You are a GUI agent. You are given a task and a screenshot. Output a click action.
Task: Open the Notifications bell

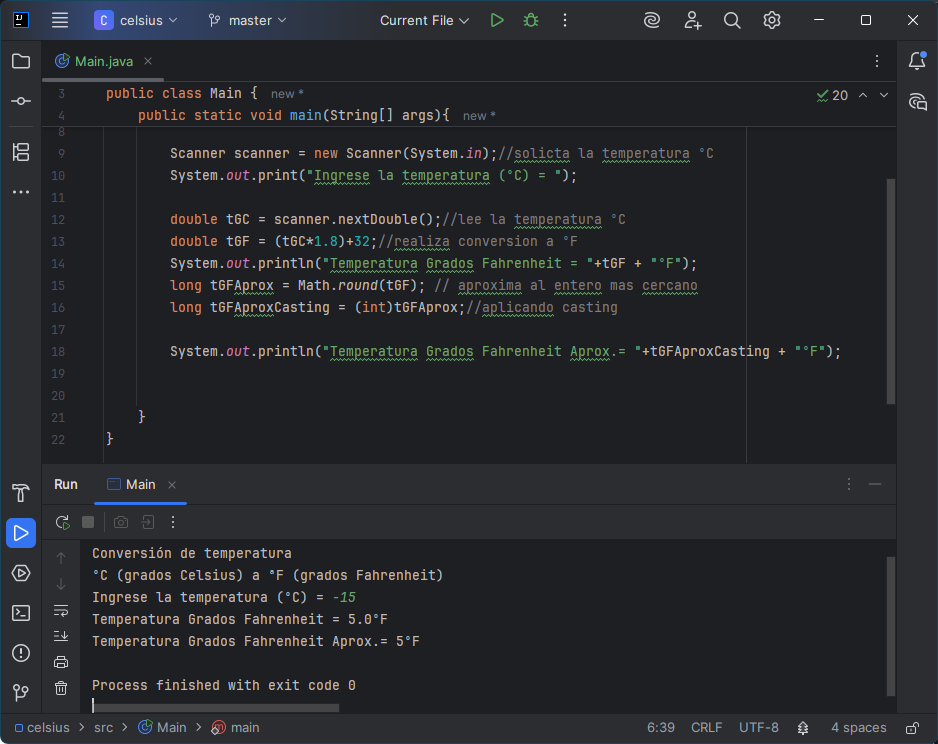coord(917,60)
